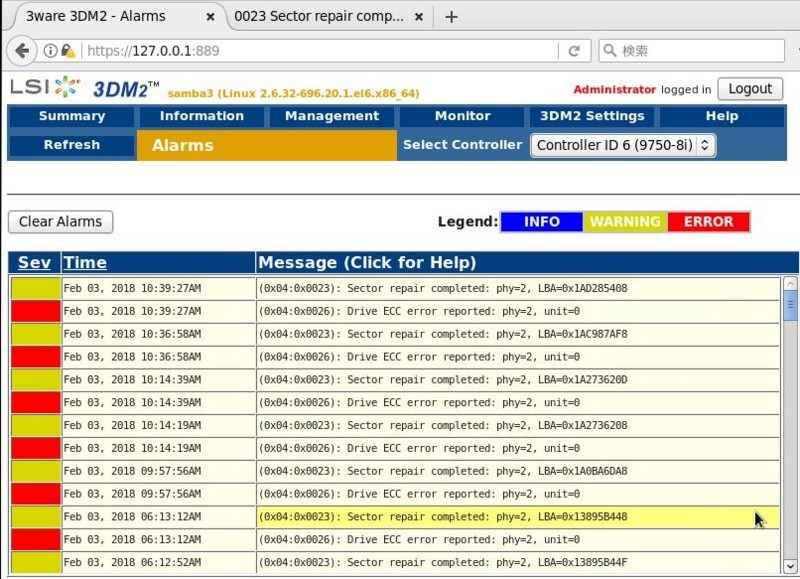This screenshot has height=579, width=800.
Task: Expand the Controller ID 6 dropdown
Action: (622, 145)
